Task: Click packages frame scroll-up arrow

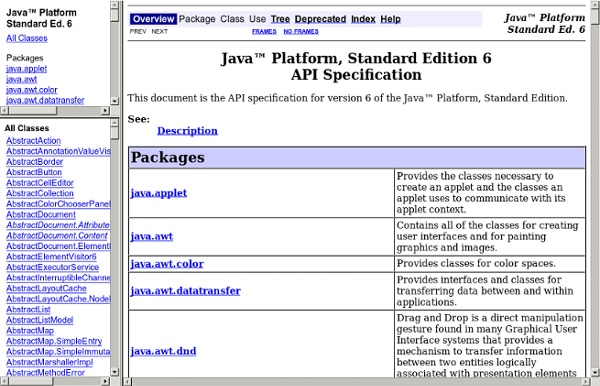Action: (x=114, y=5)
